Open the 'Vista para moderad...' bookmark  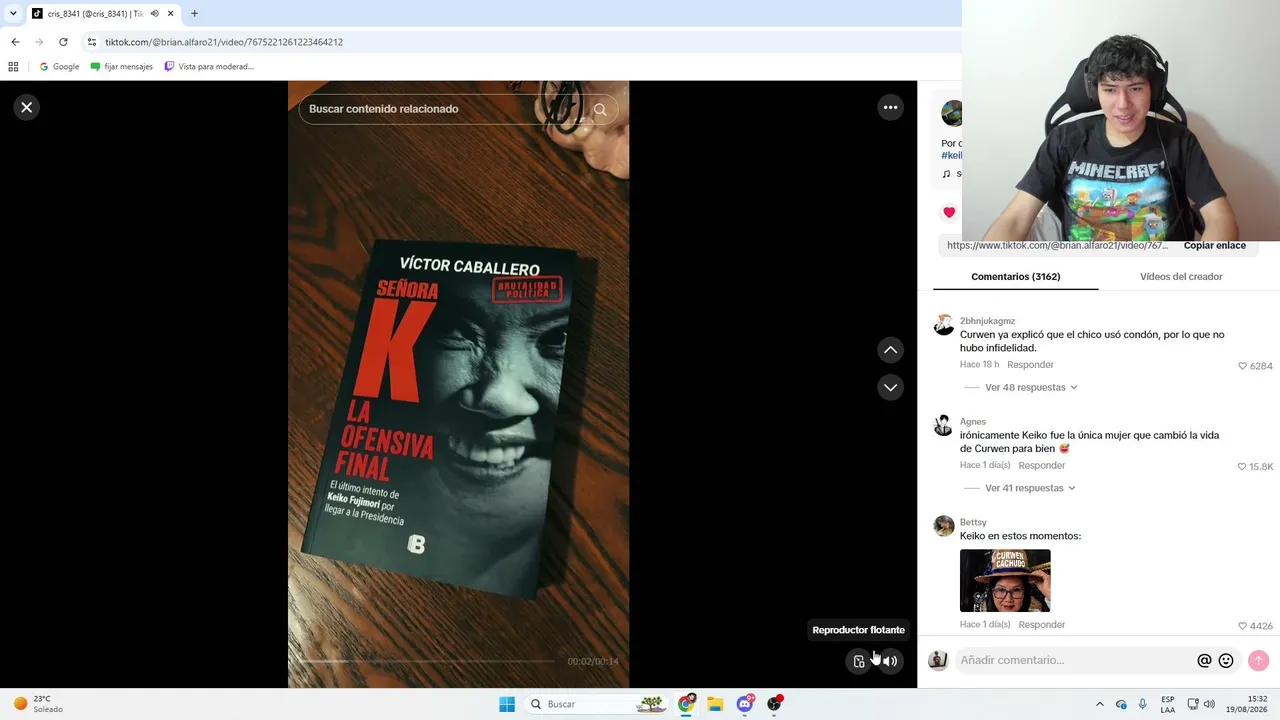click(x=209, y=67)
